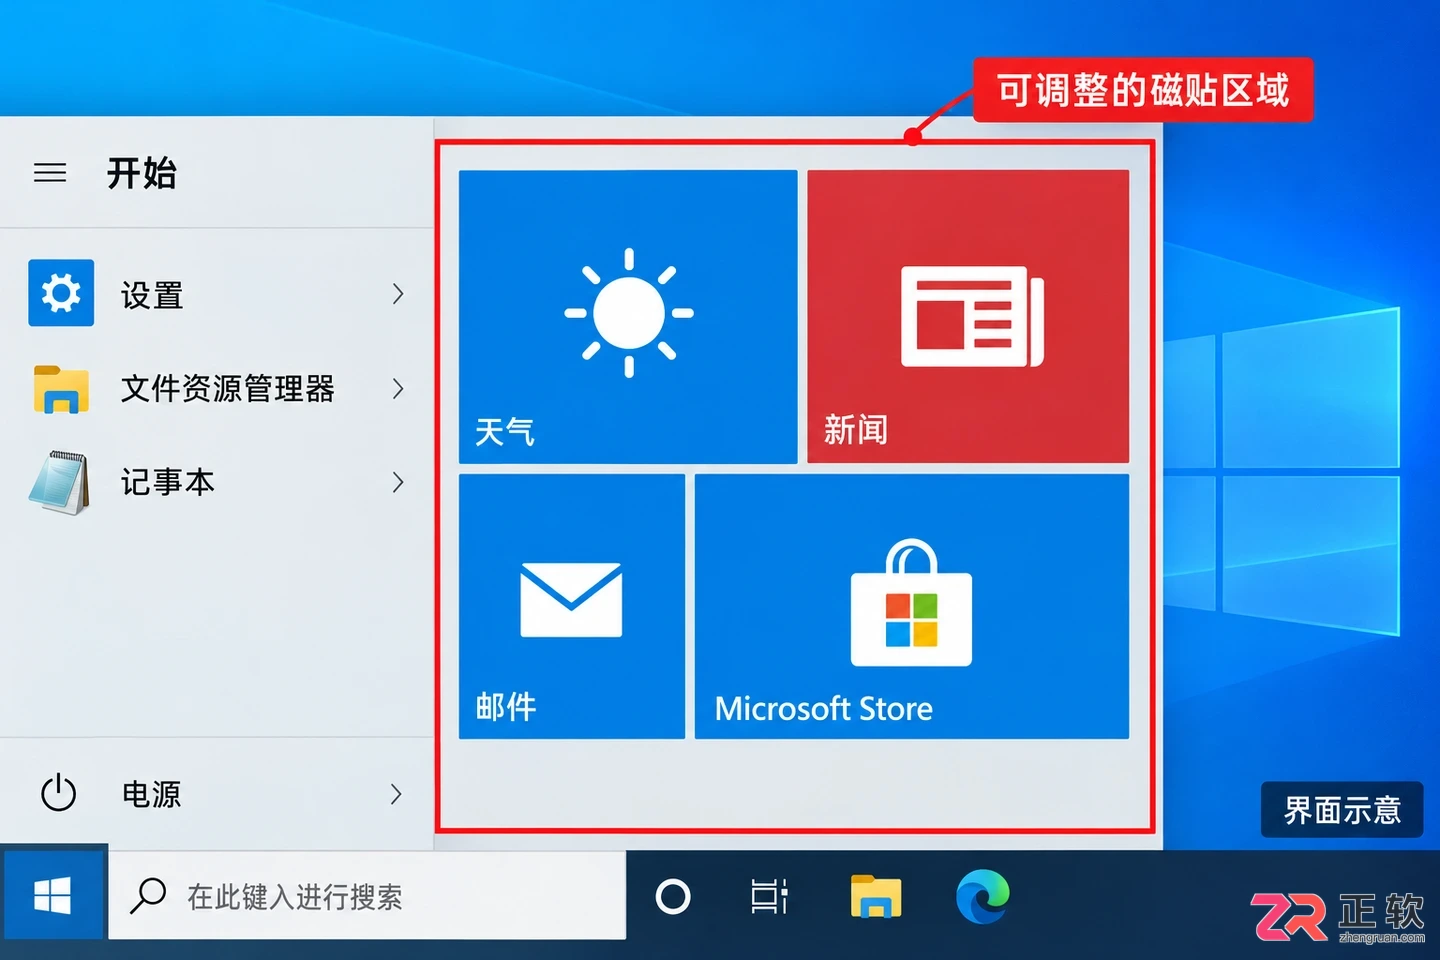Screen dimensions: 1440x960
Task: Open the 文件资源管理器 folder icon in Start list
Action: click(x=61, y=388)
